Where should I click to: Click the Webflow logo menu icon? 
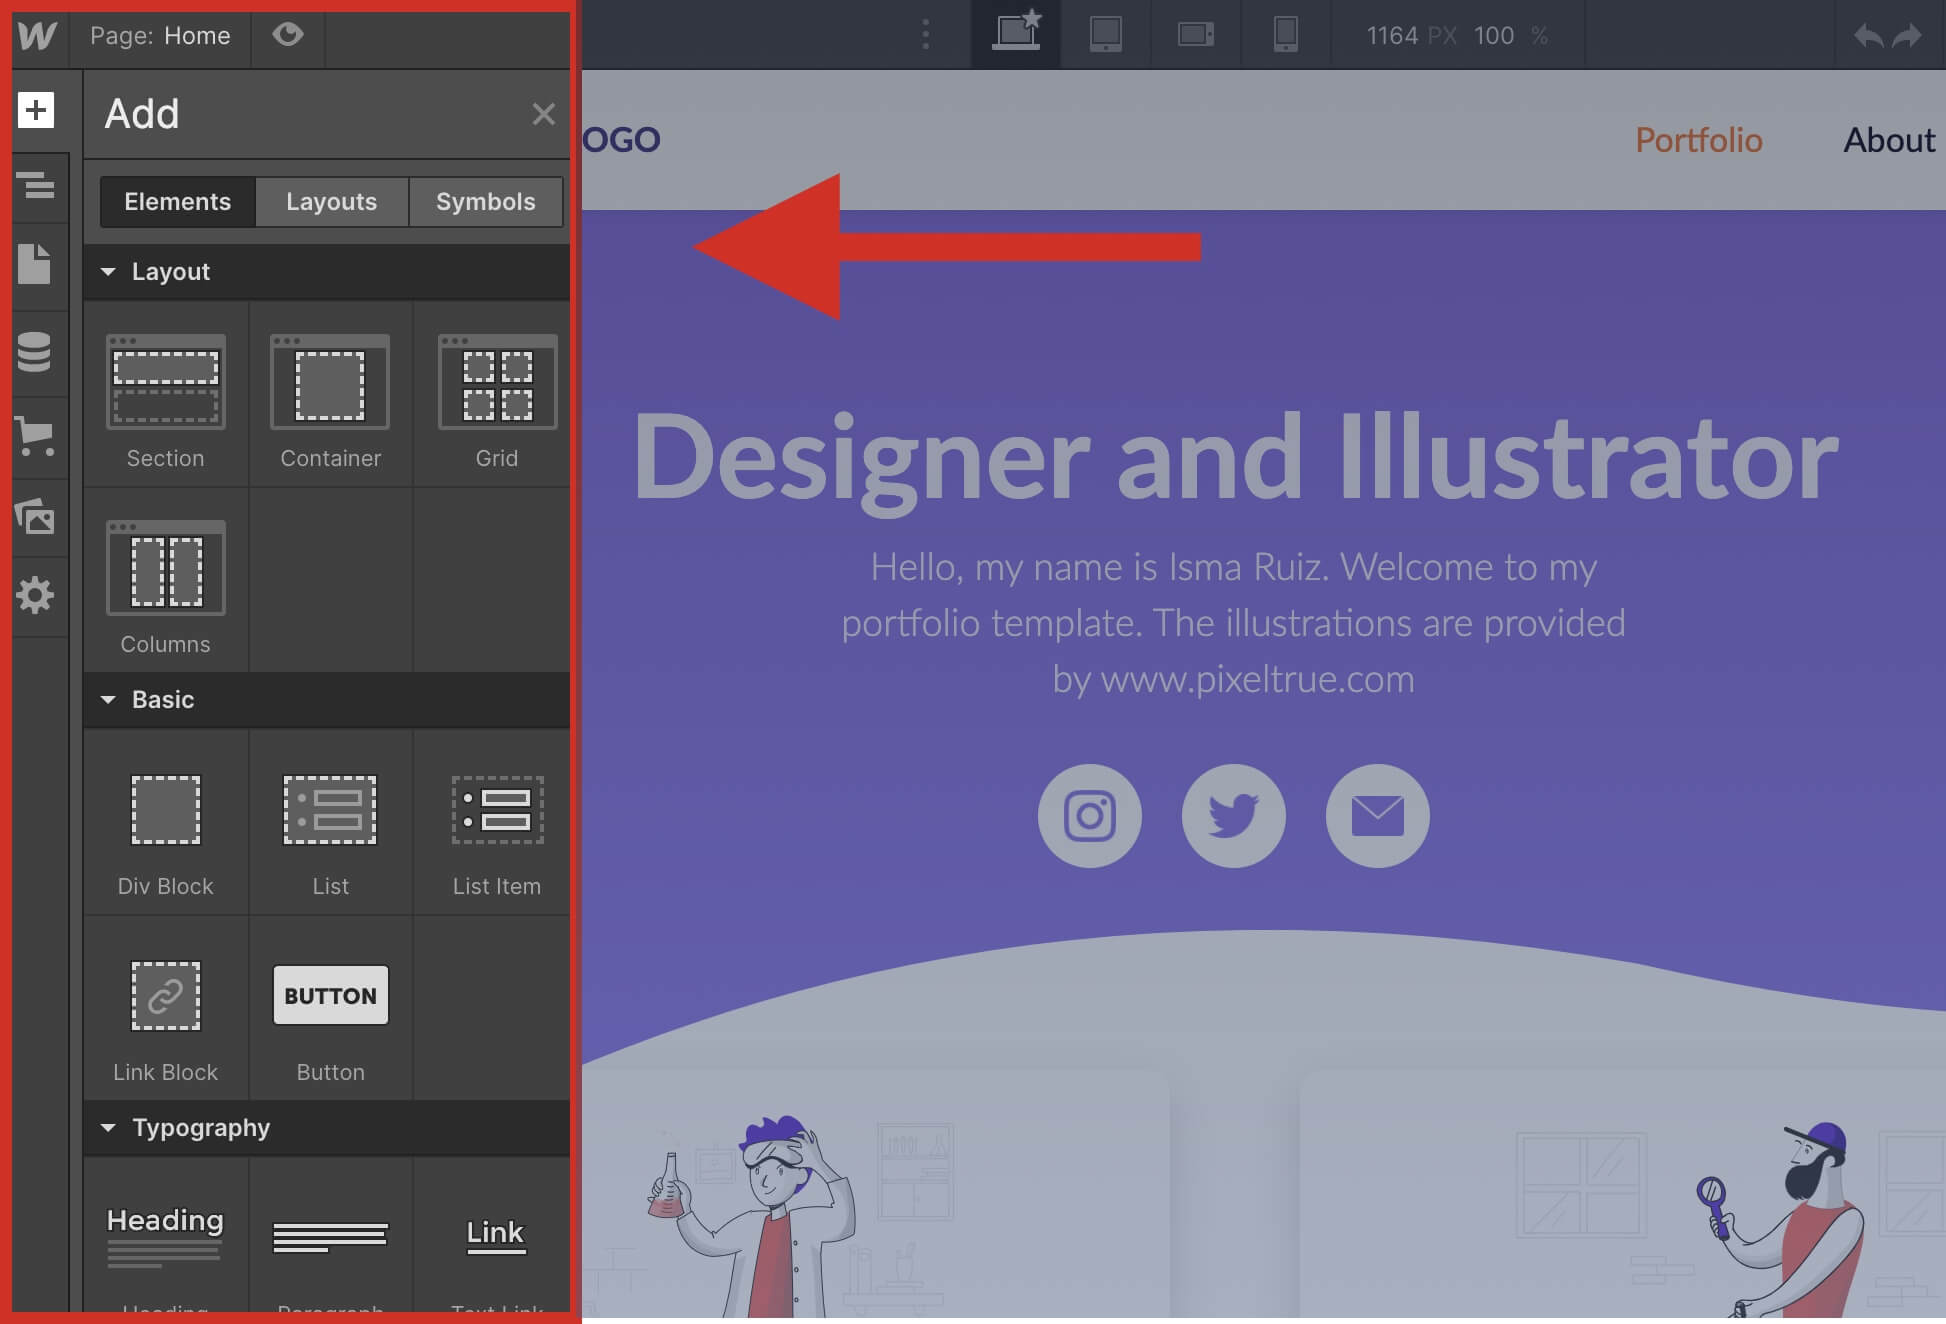tap(38, 35)
